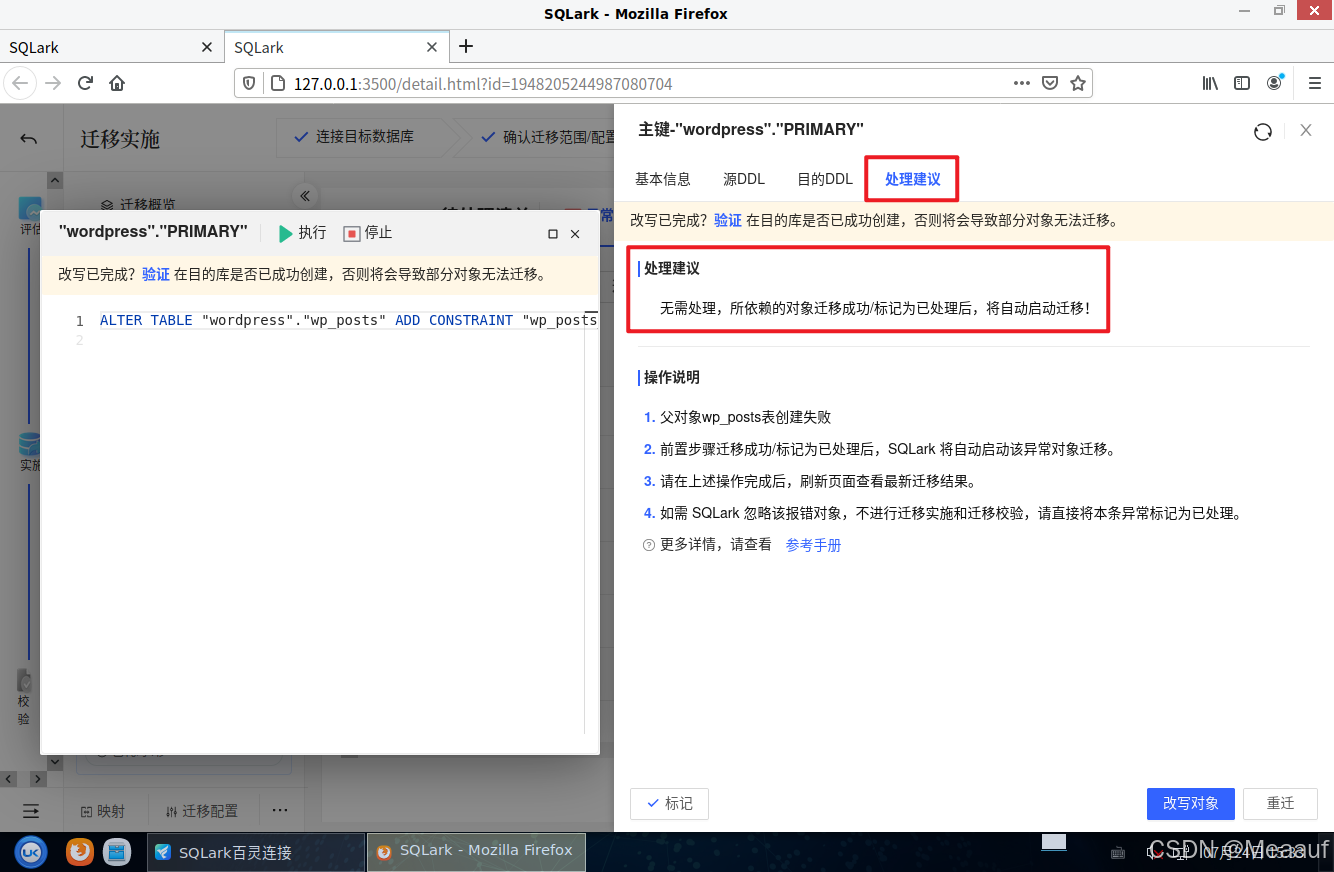Open page actions three-dot menu in URL bar
1334x872 pixels.
click(1022, 83)
